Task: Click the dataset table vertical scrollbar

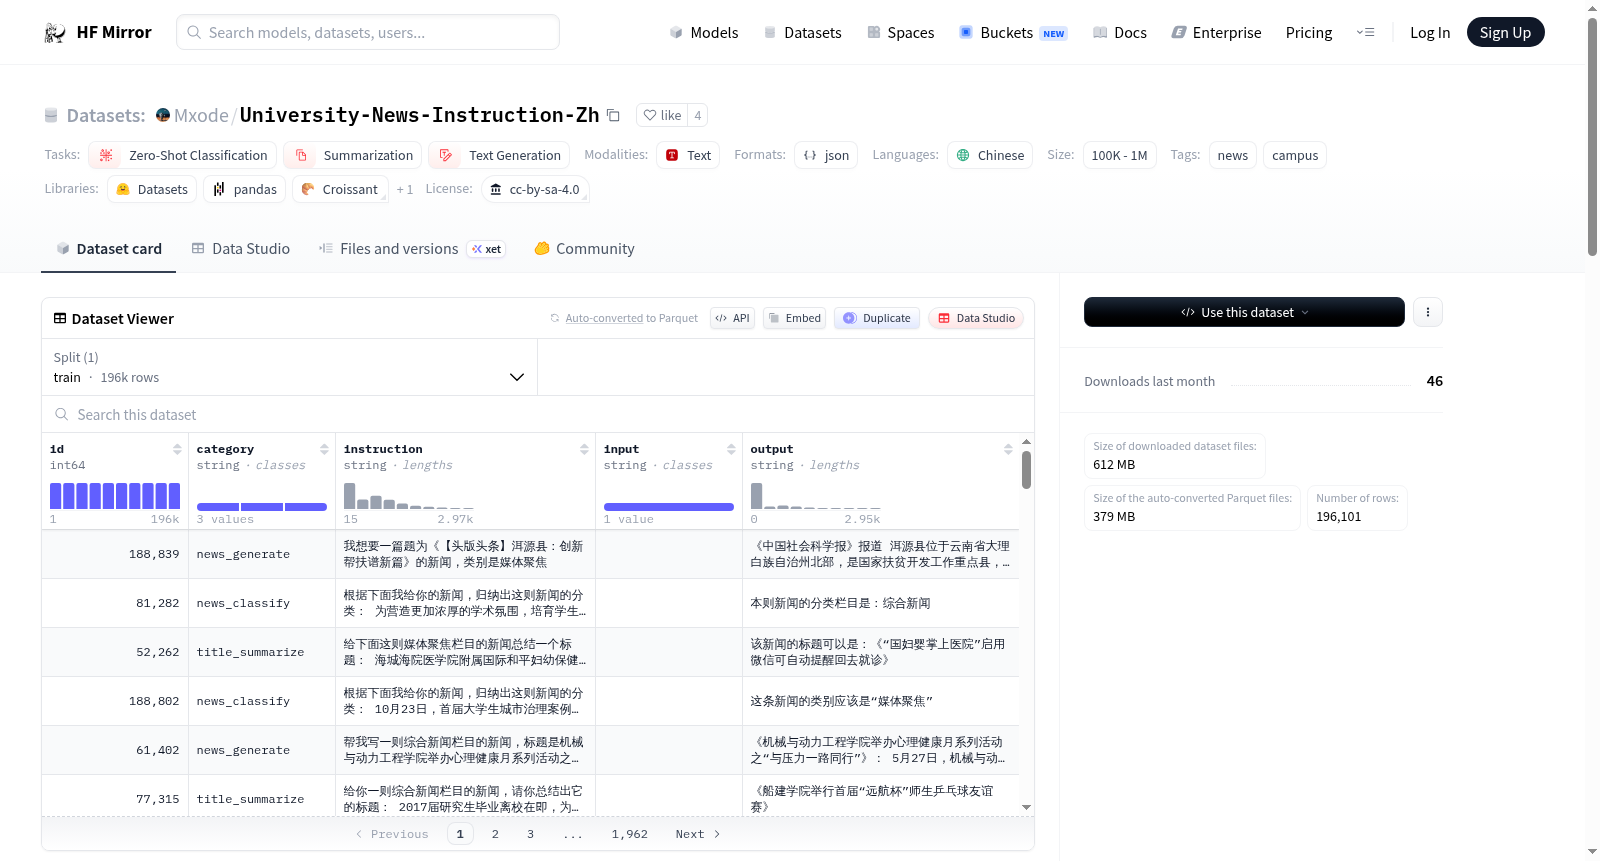Action: pos(1026,470)
